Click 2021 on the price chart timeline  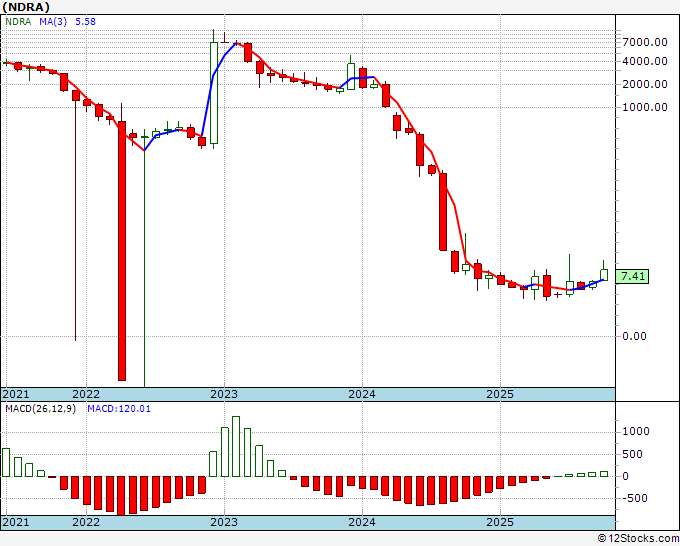click(x=16, y=394)
